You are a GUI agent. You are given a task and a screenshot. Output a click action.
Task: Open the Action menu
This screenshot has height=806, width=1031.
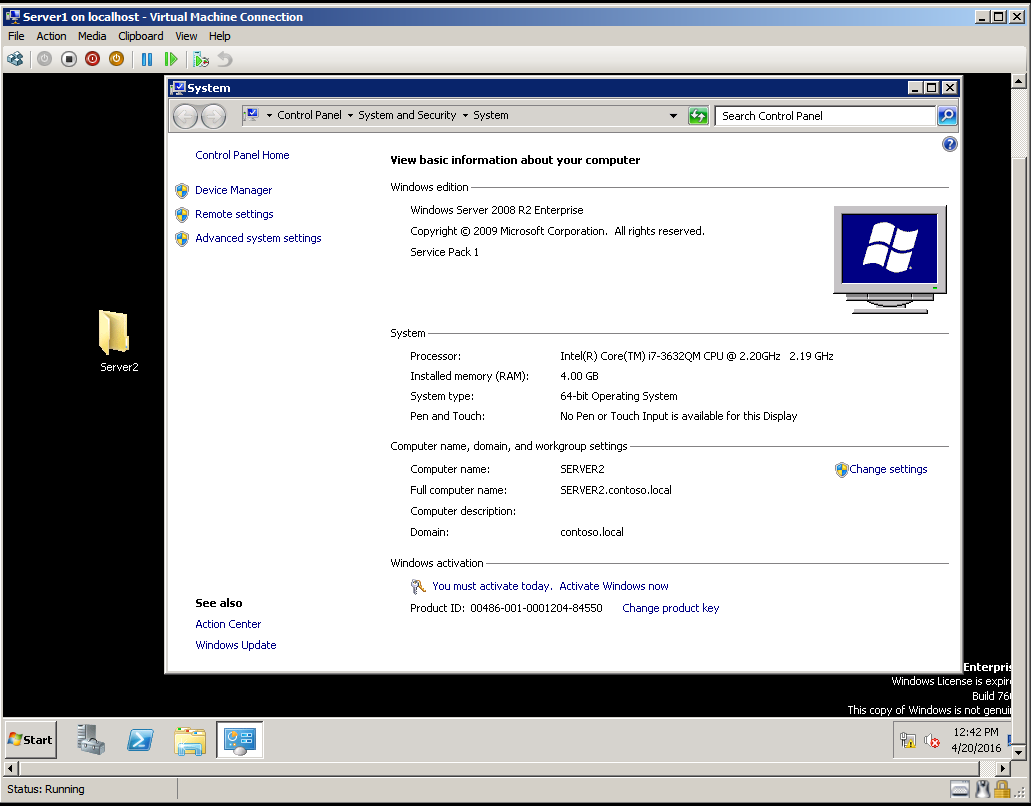tap(51, 36)
